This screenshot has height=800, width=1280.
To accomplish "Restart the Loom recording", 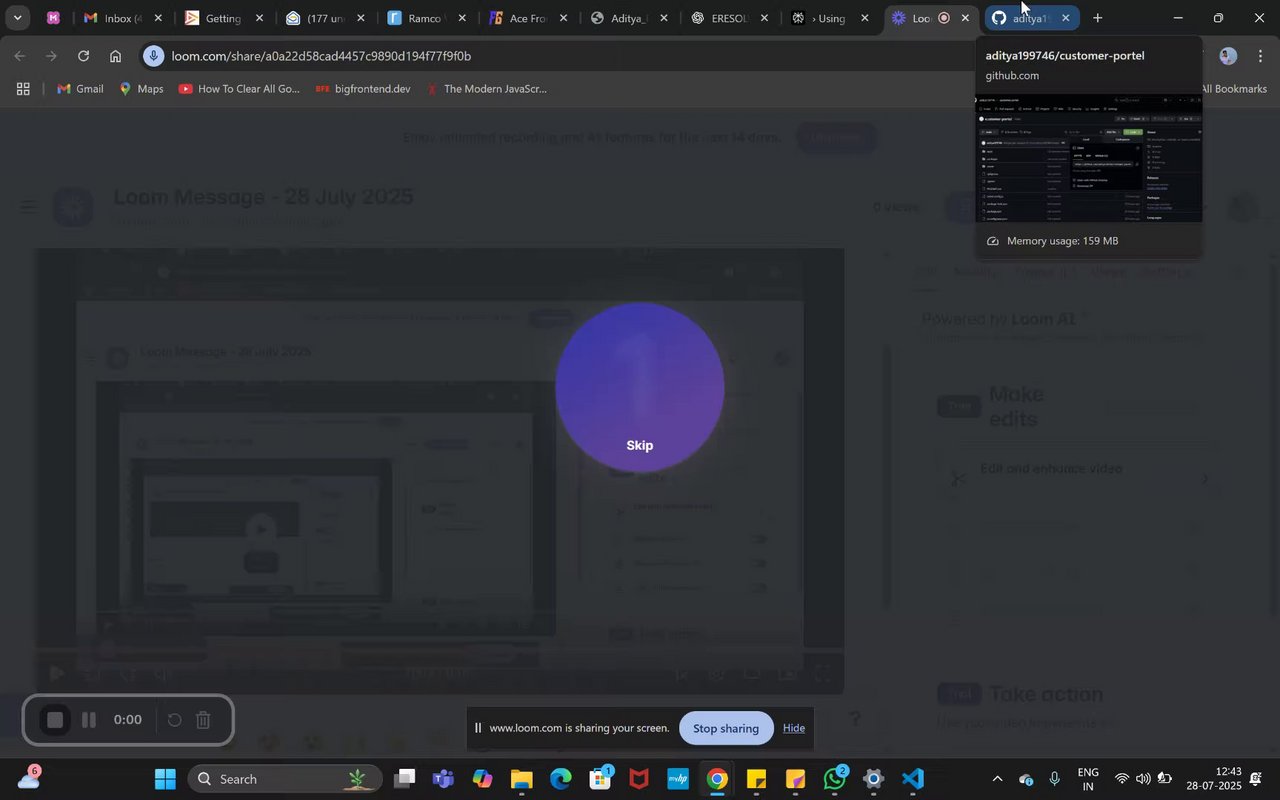I will [x=173, y=720].
